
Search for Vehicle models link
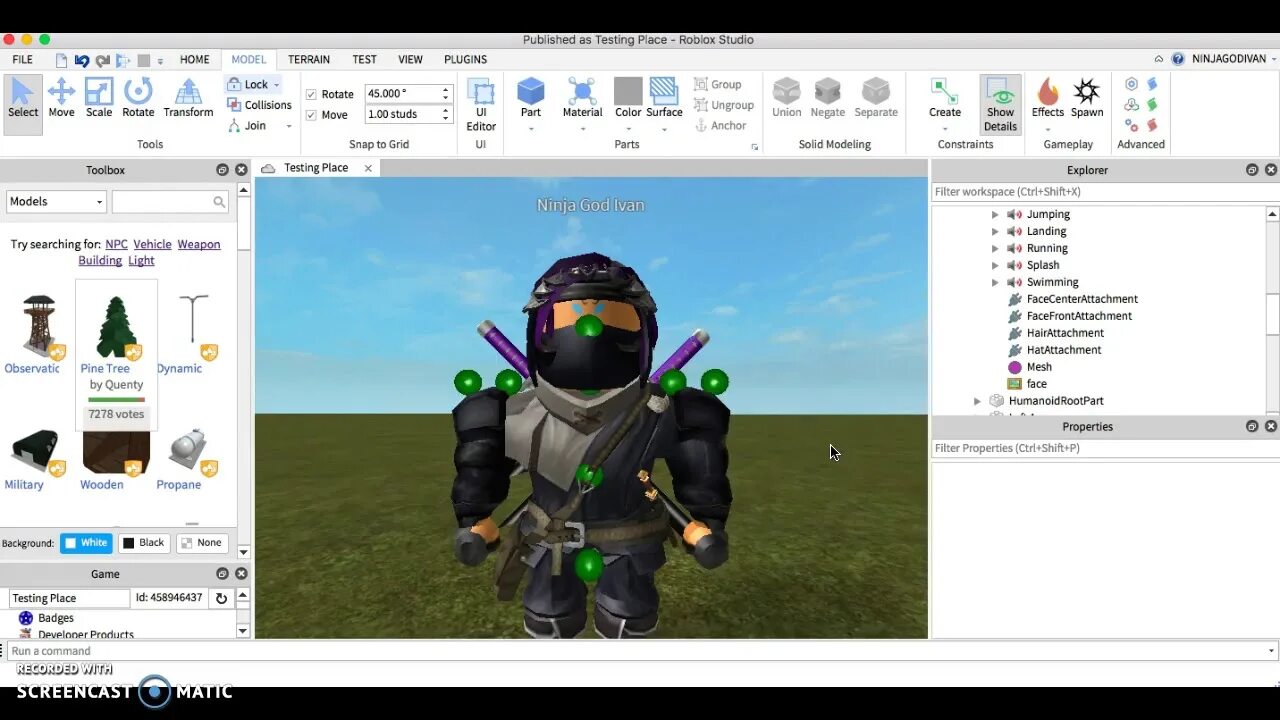point(152,244)
